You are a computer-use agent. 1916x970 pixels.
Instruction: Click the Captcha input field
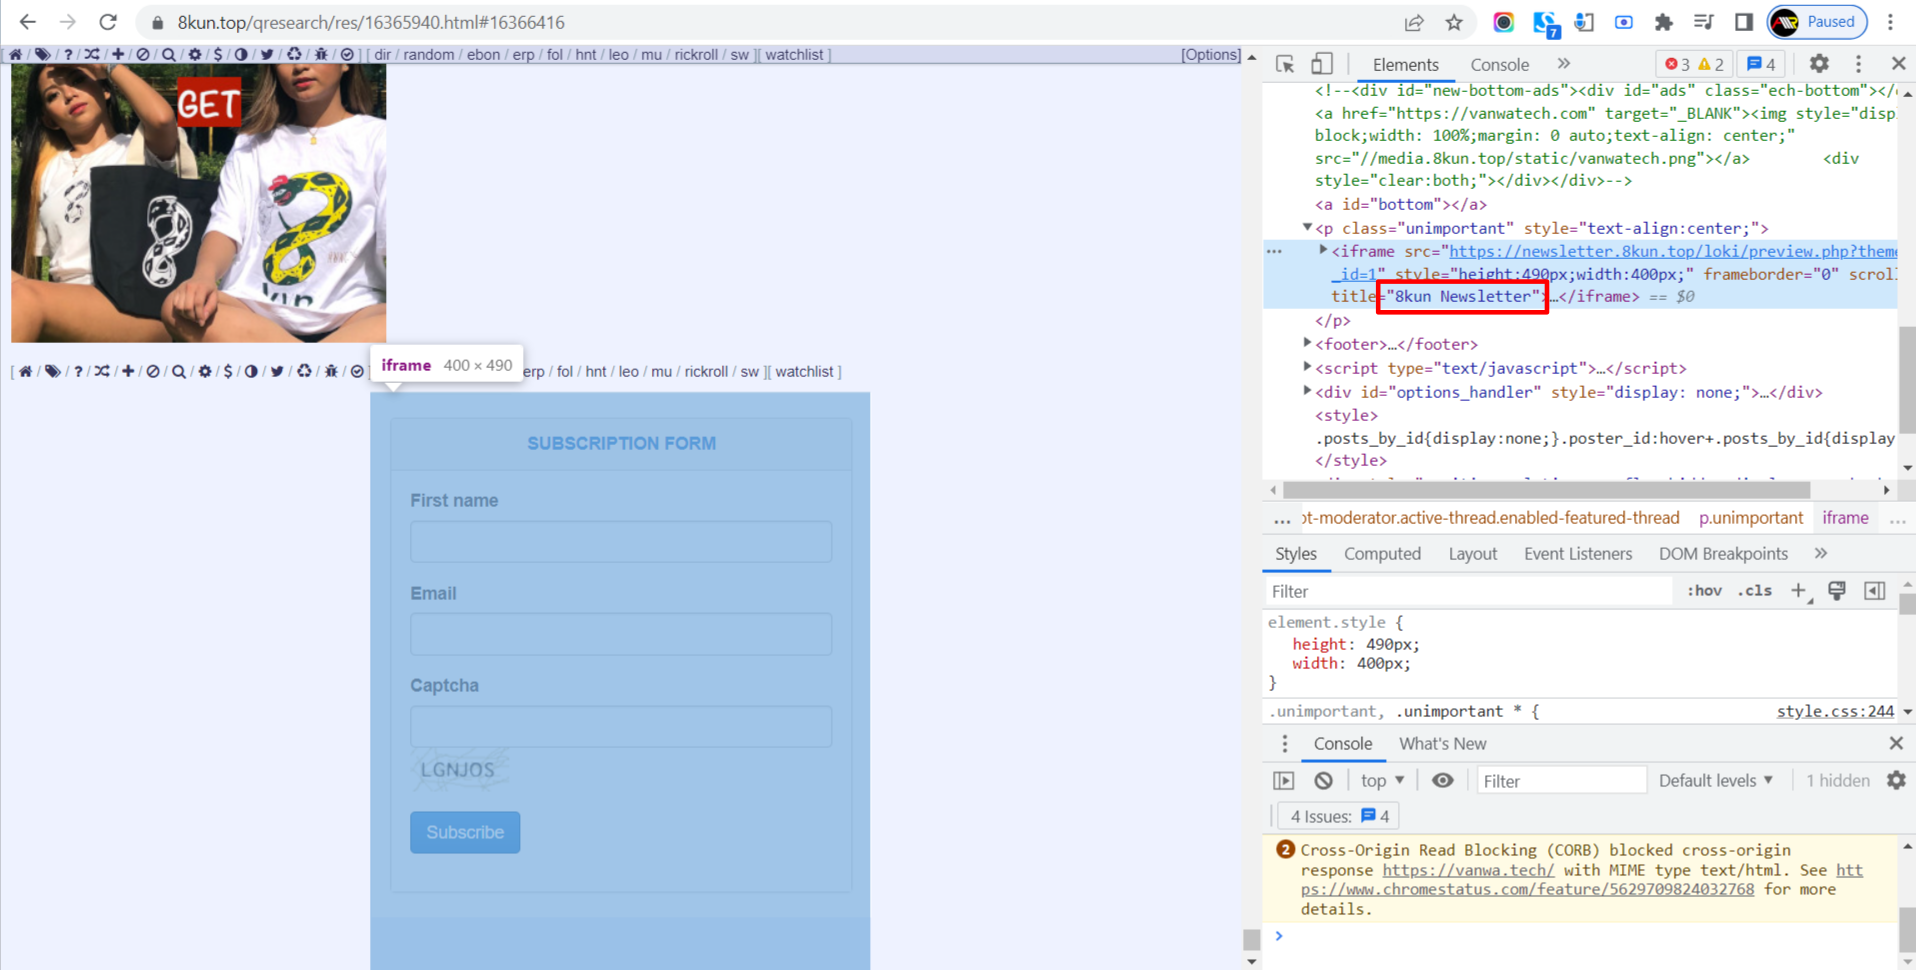point(621,726)
